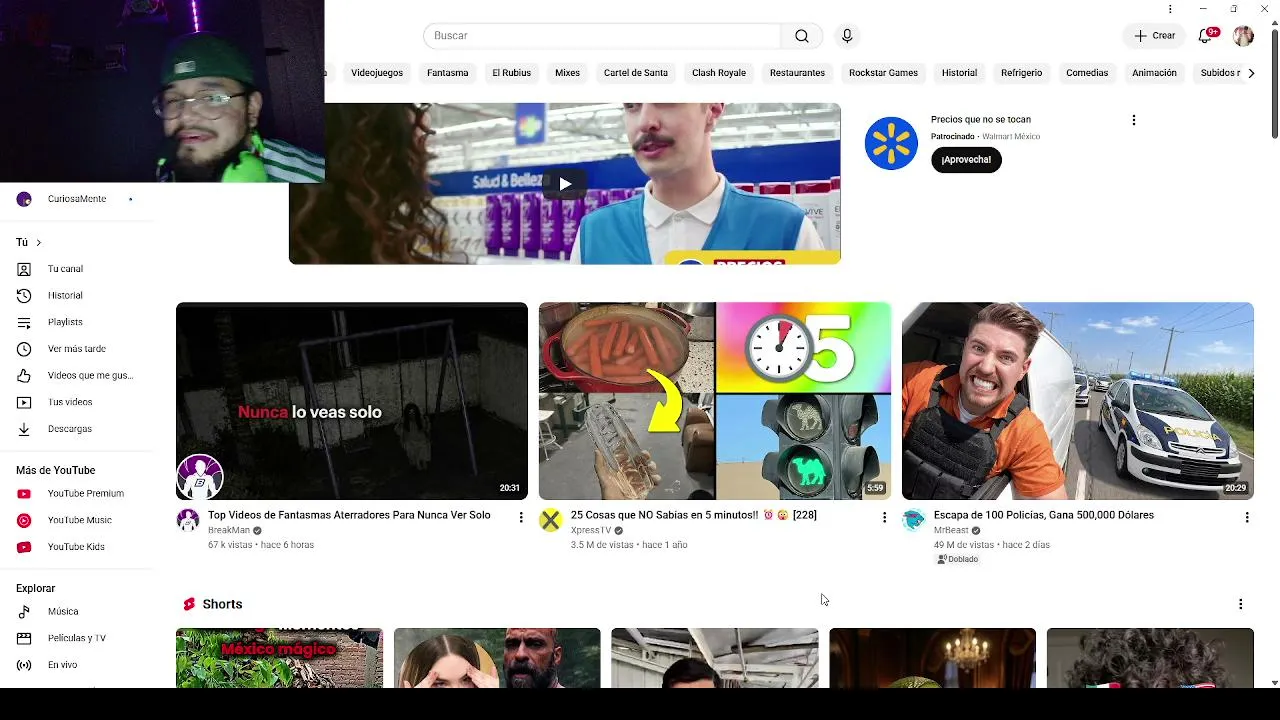Go to XpressTV channel name link

click(591, 531)
